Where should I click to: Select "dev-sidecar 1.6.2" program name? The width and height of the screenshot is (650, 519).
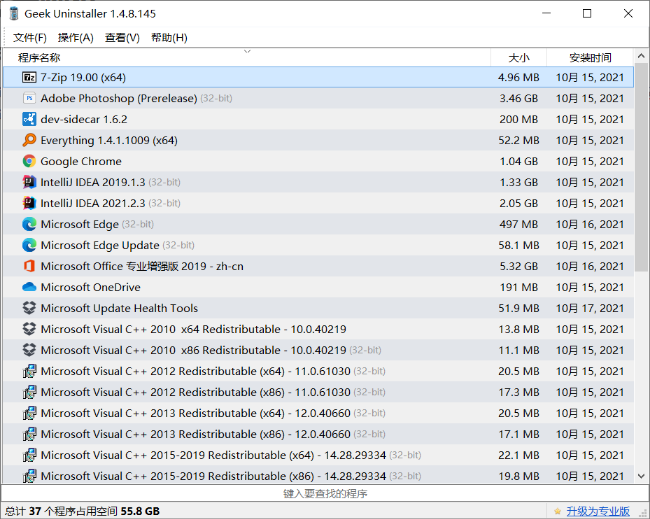84,119
